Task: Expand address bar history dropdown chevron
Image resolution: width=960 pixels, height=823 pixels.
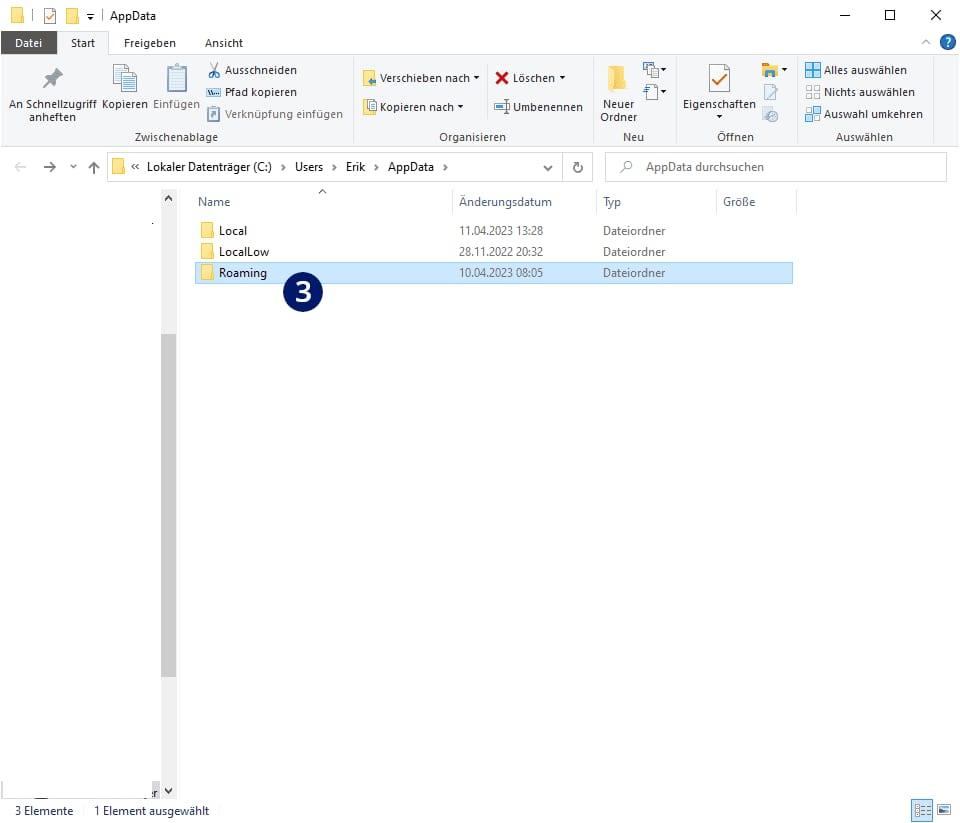Action: (548, 167)
